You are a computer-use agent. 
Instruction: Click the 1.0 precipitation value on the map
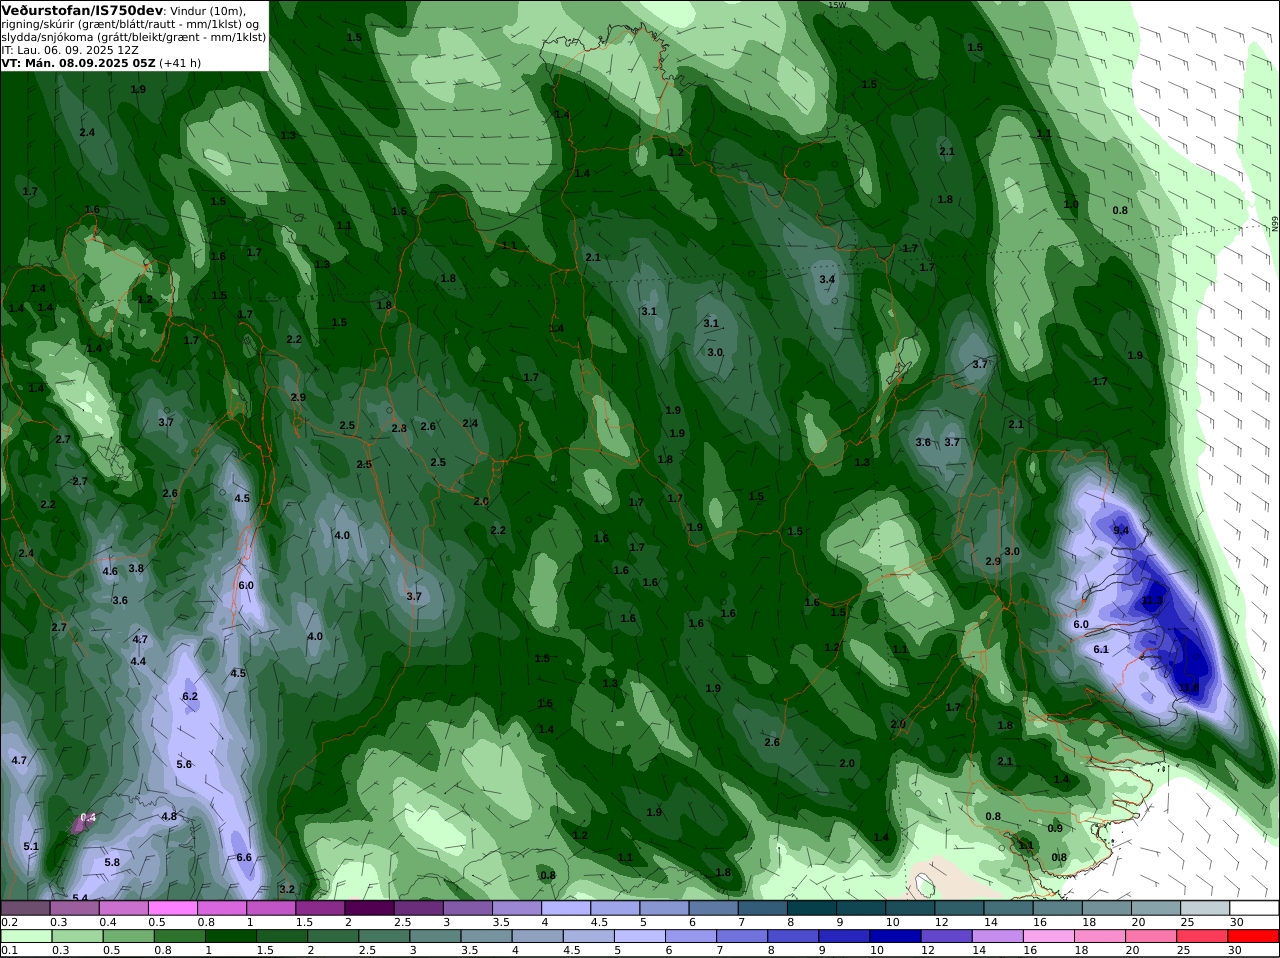pyautogui.click(x=1071, y=205)
